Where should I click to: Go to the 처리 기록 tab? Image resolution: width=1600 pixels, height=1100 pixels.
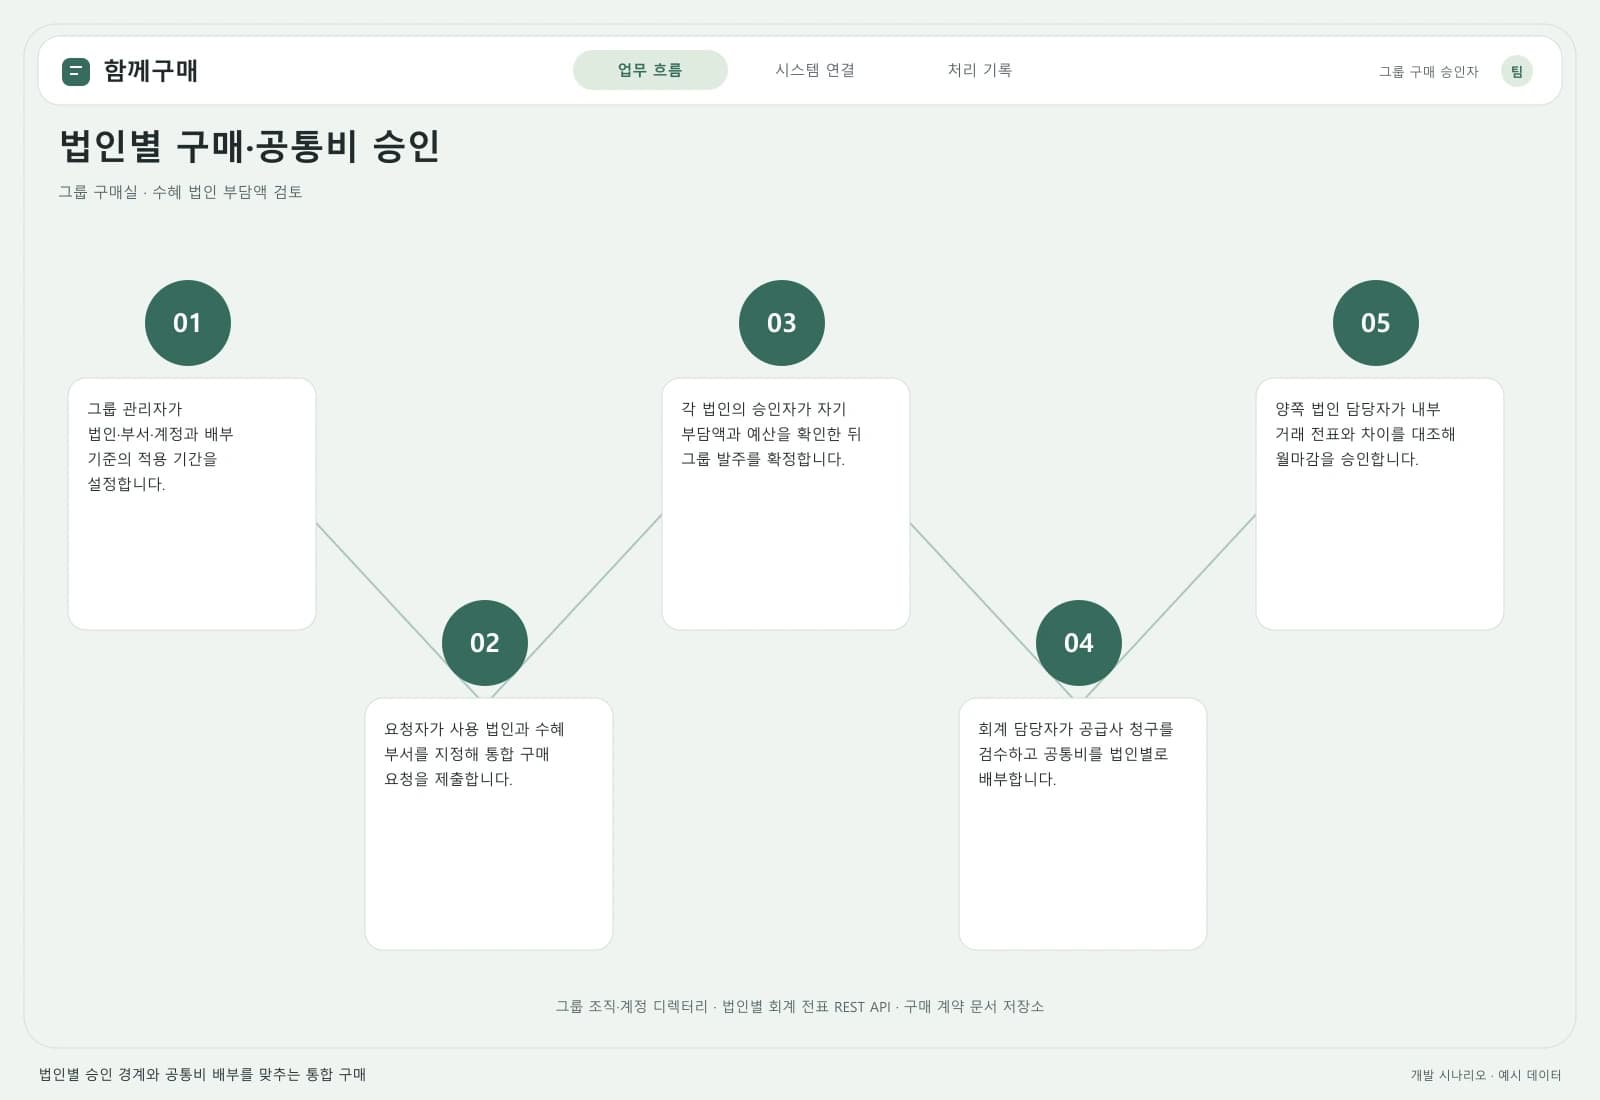[x=980, y=70]
